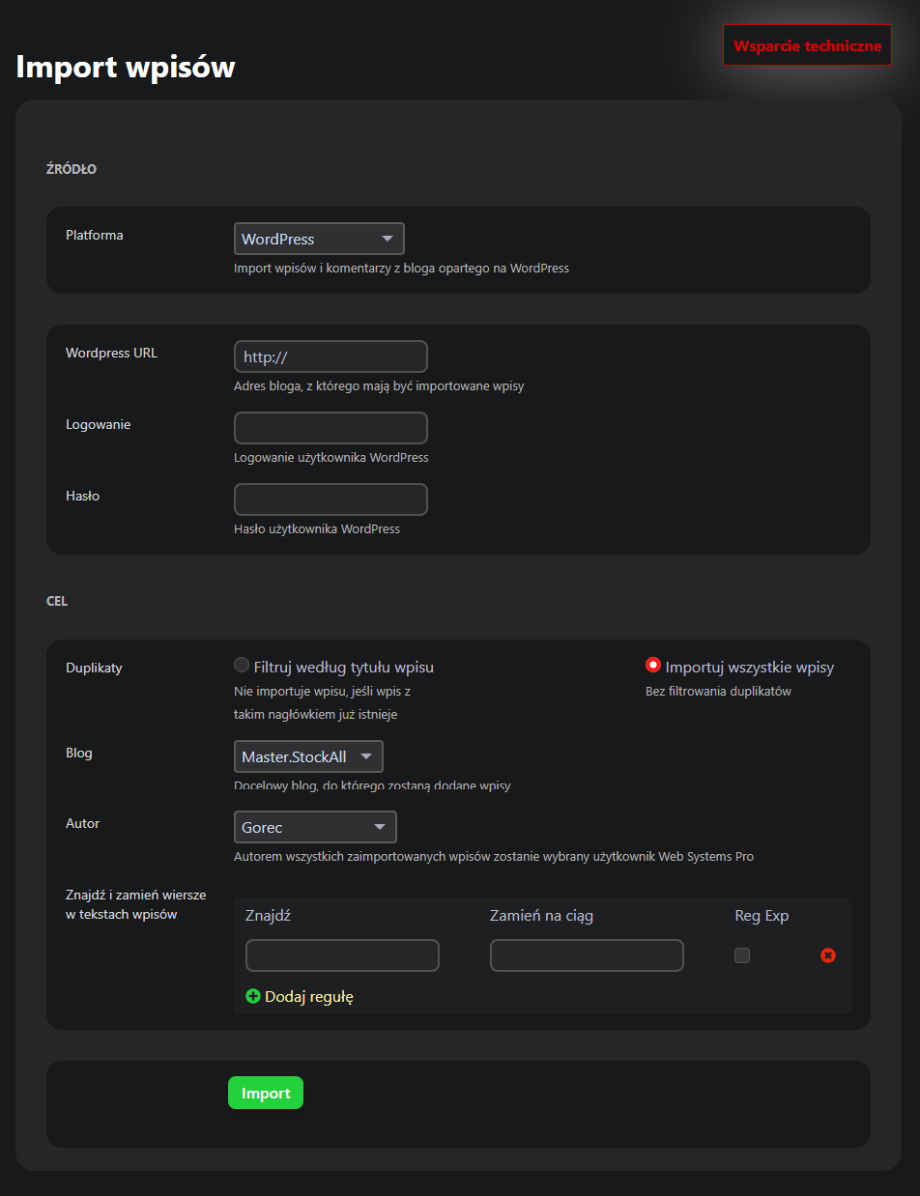The width and height of the screenshot is (920, 1196).
Task: Click the 'Bez filtrowania duplikatów' description text
Action: point(718,691)
